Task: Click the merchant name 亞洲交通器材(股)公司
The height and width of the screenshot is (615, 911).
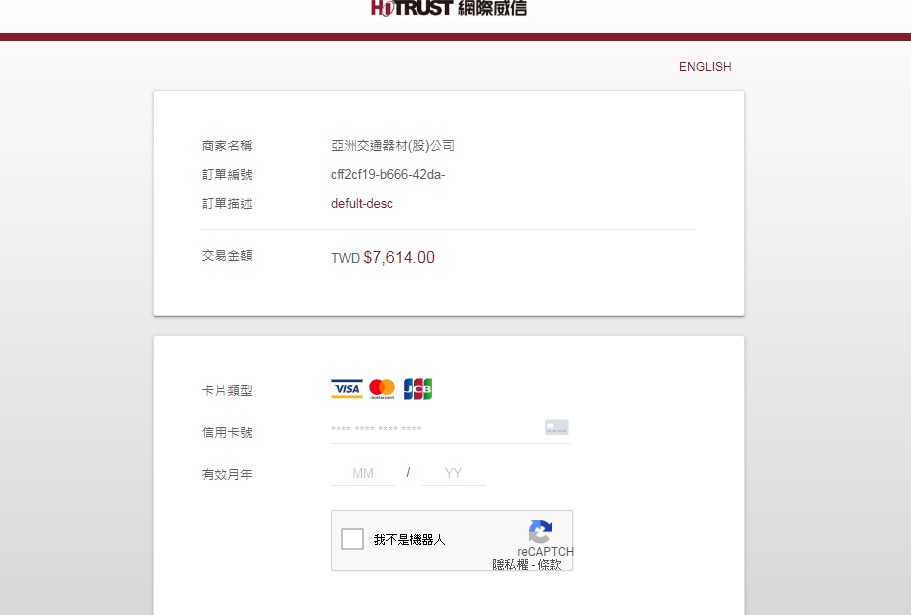Action: [393, 146]
